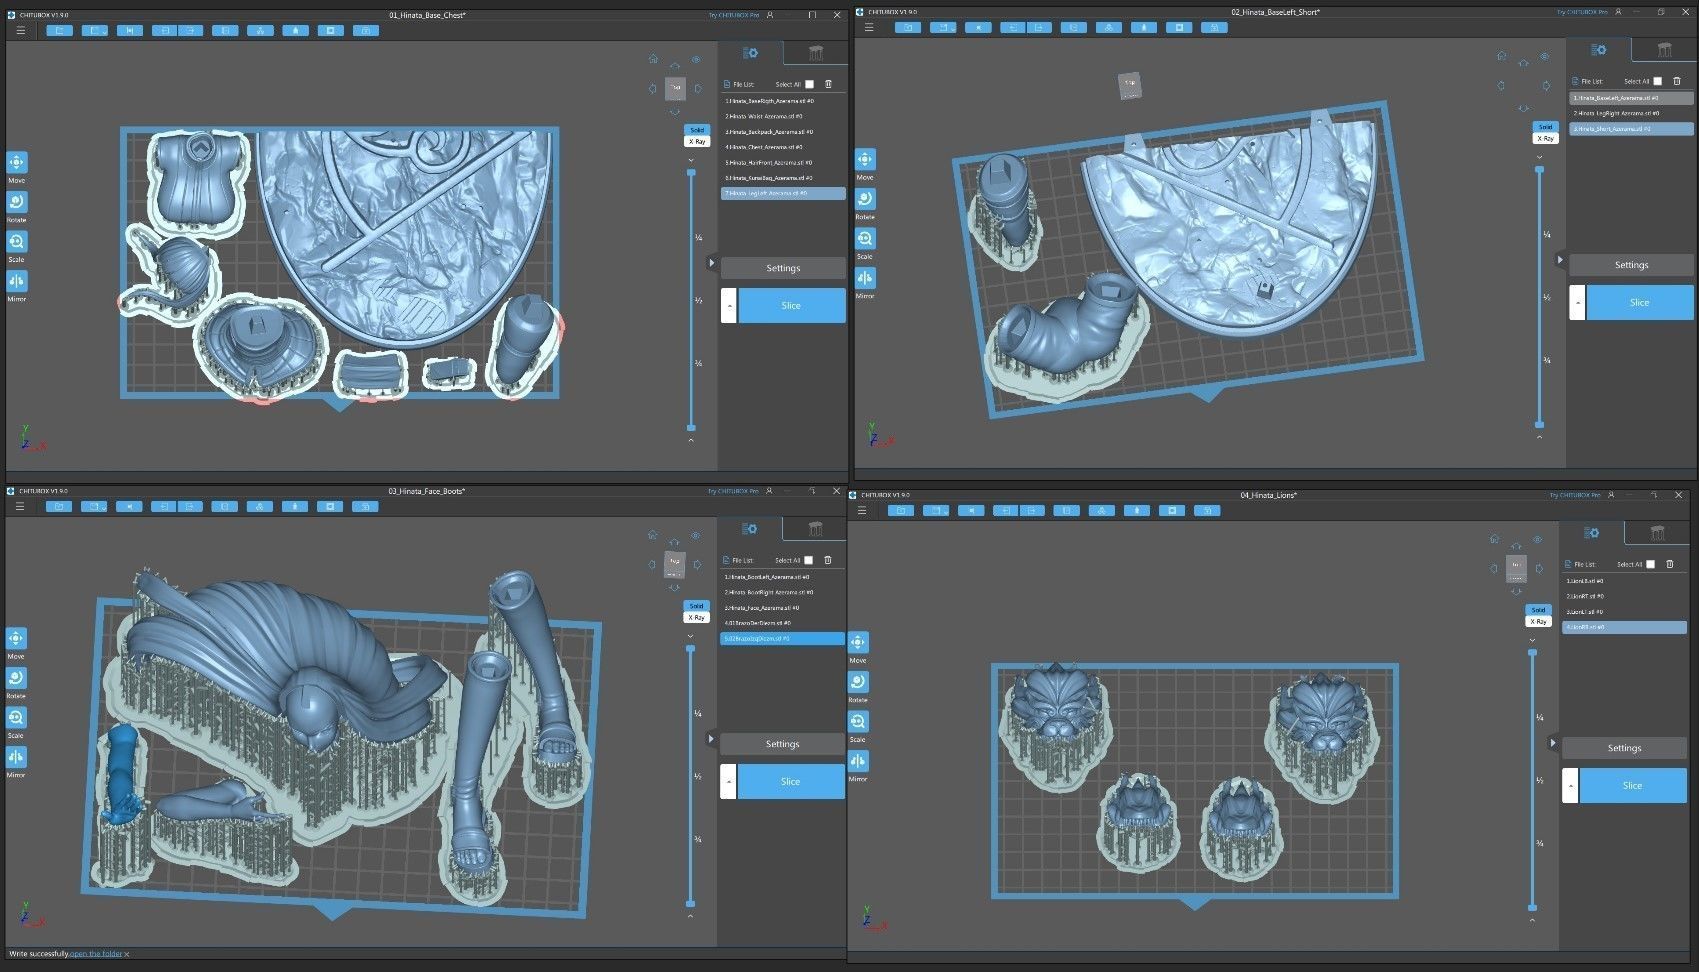
Task: Click Try CHITUBOX Pro in 02_Hinata_BaseLeft_Short
Action: tap(1582, 12)
